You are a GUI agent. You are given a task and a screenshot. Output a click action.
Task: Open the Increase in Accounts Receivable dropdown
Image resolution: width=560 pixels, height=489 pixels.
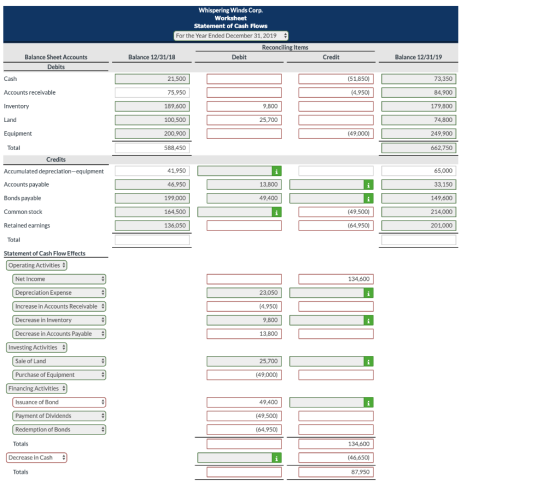(x=59, y=306)
